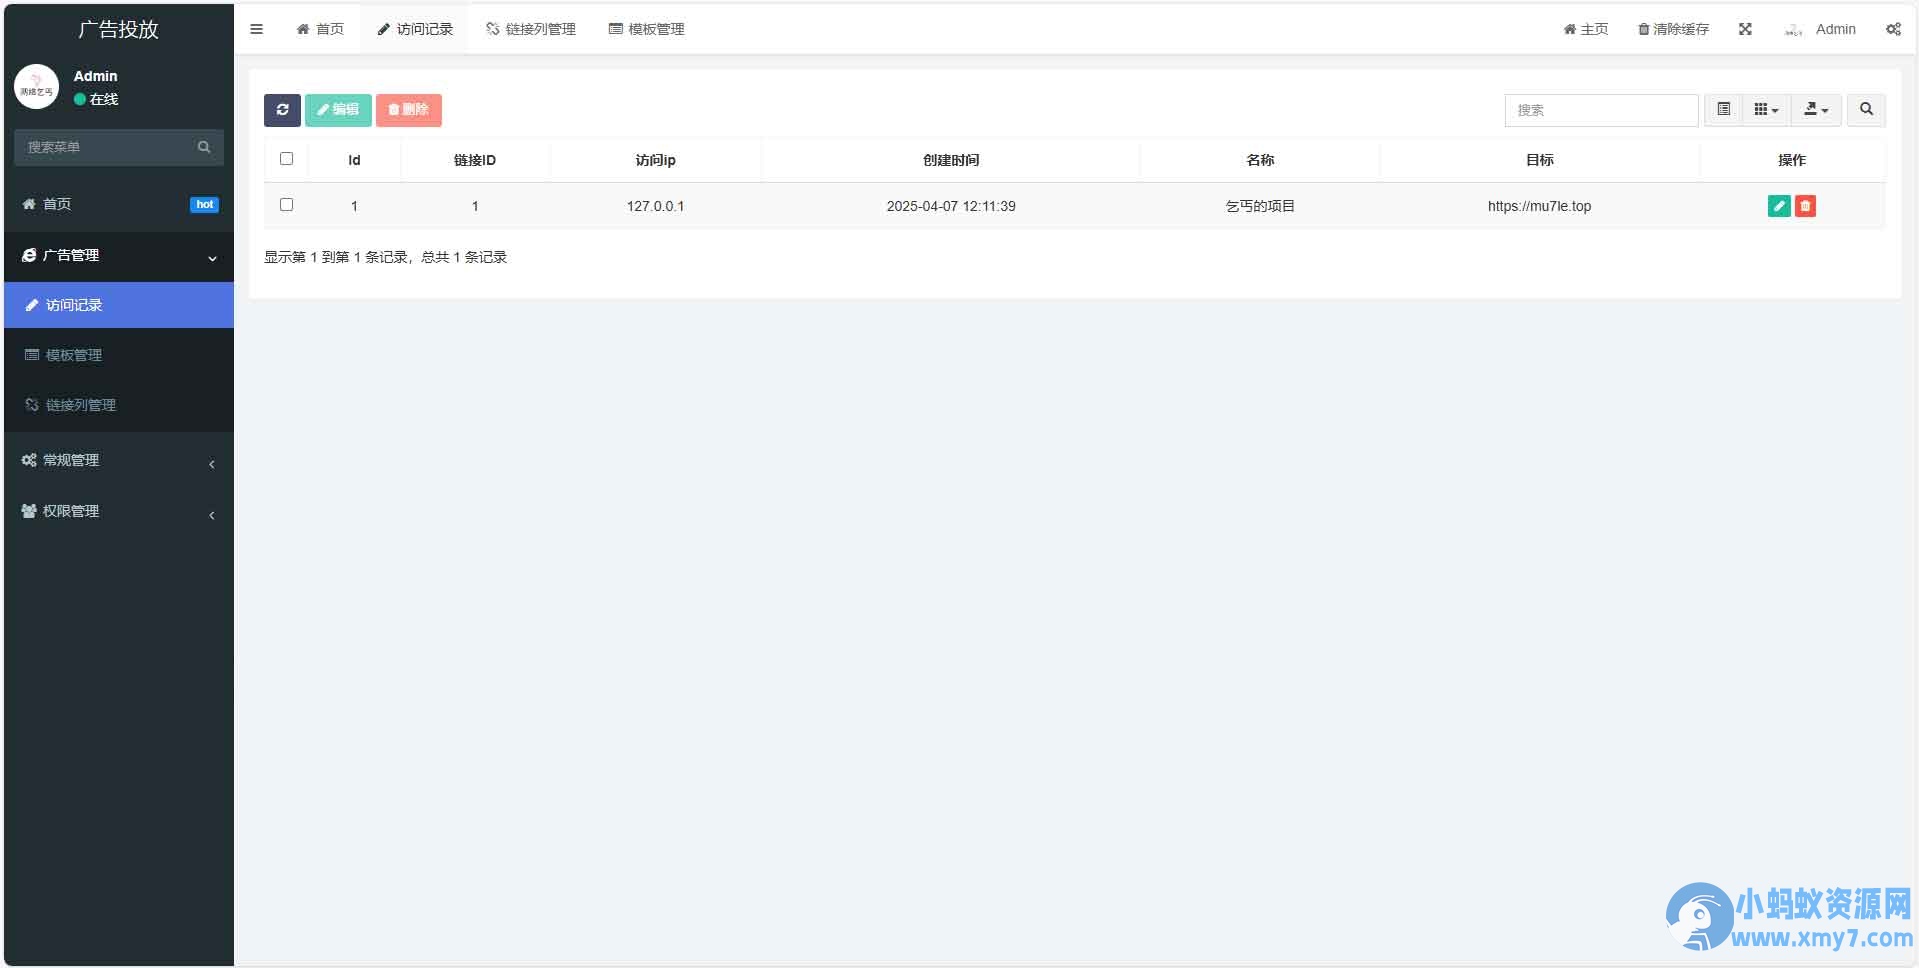Switch to the 链接列管理 tab

click(x=531, y=29)
